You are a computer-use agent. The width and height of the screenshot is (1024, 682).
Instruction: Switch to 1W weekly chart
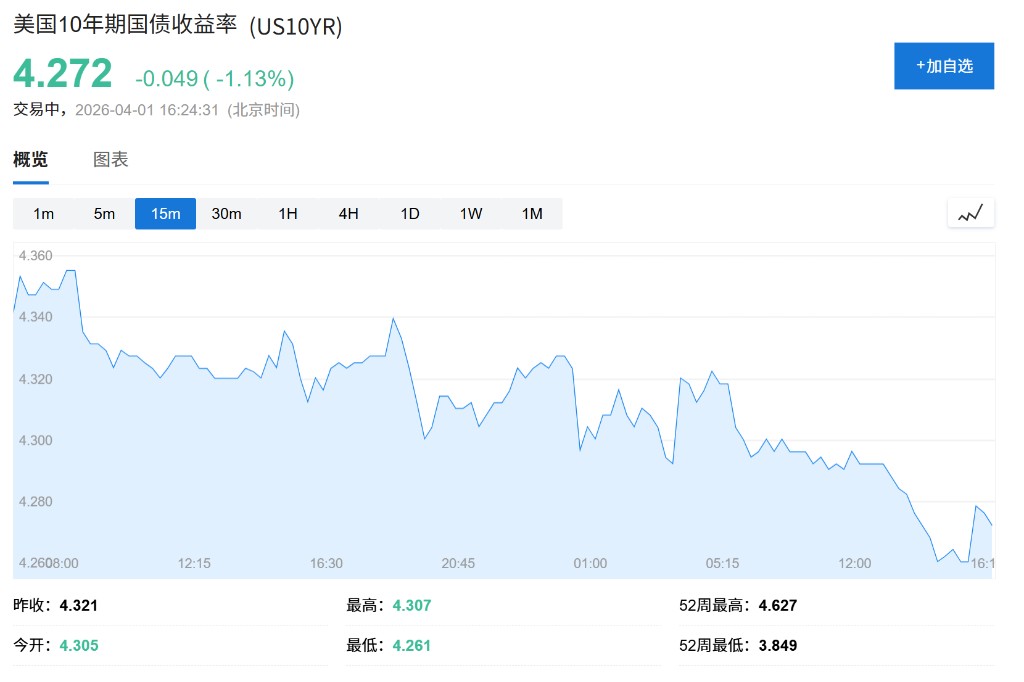[471, 213]
